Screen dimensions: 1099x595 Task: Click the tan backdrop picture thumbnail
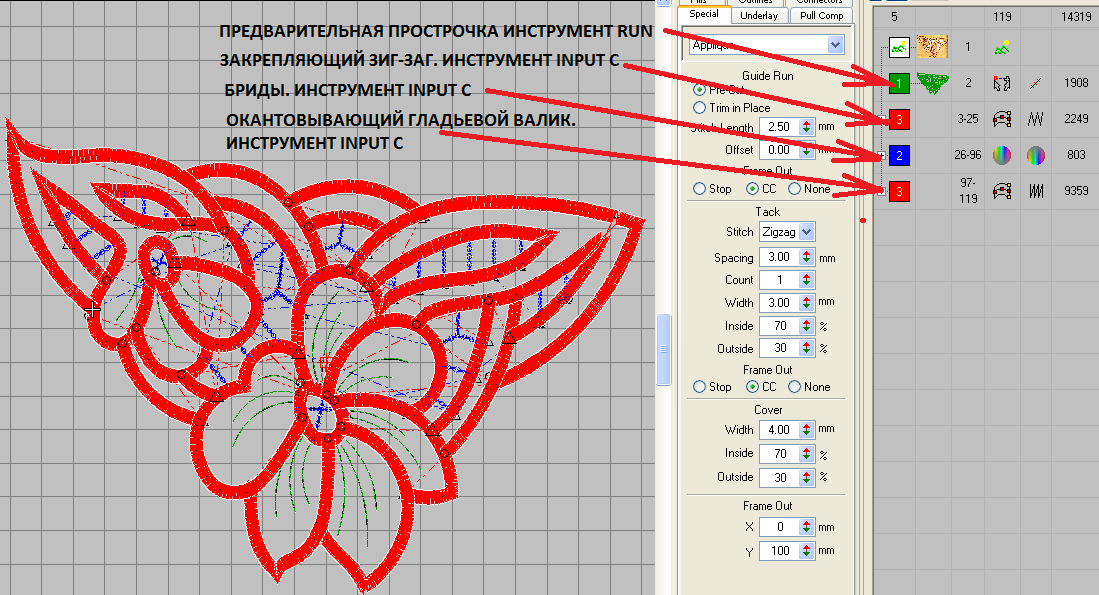[x=932, y=46]
